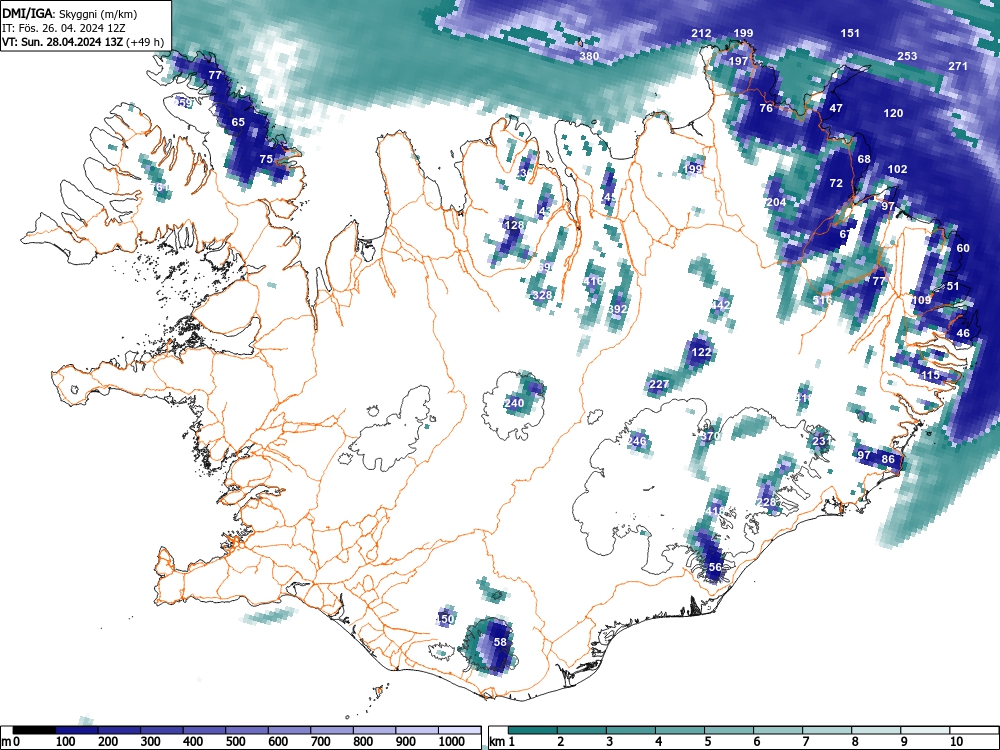
Task: Select the map value 212
Action: click(x=701, y=33)
